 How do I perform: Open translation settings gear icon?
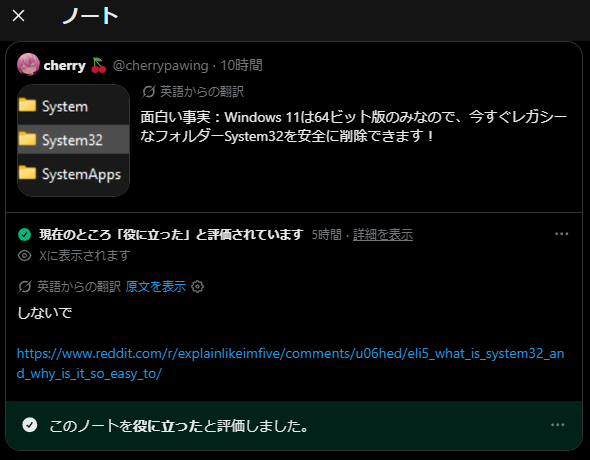click(x=198, y=287)
